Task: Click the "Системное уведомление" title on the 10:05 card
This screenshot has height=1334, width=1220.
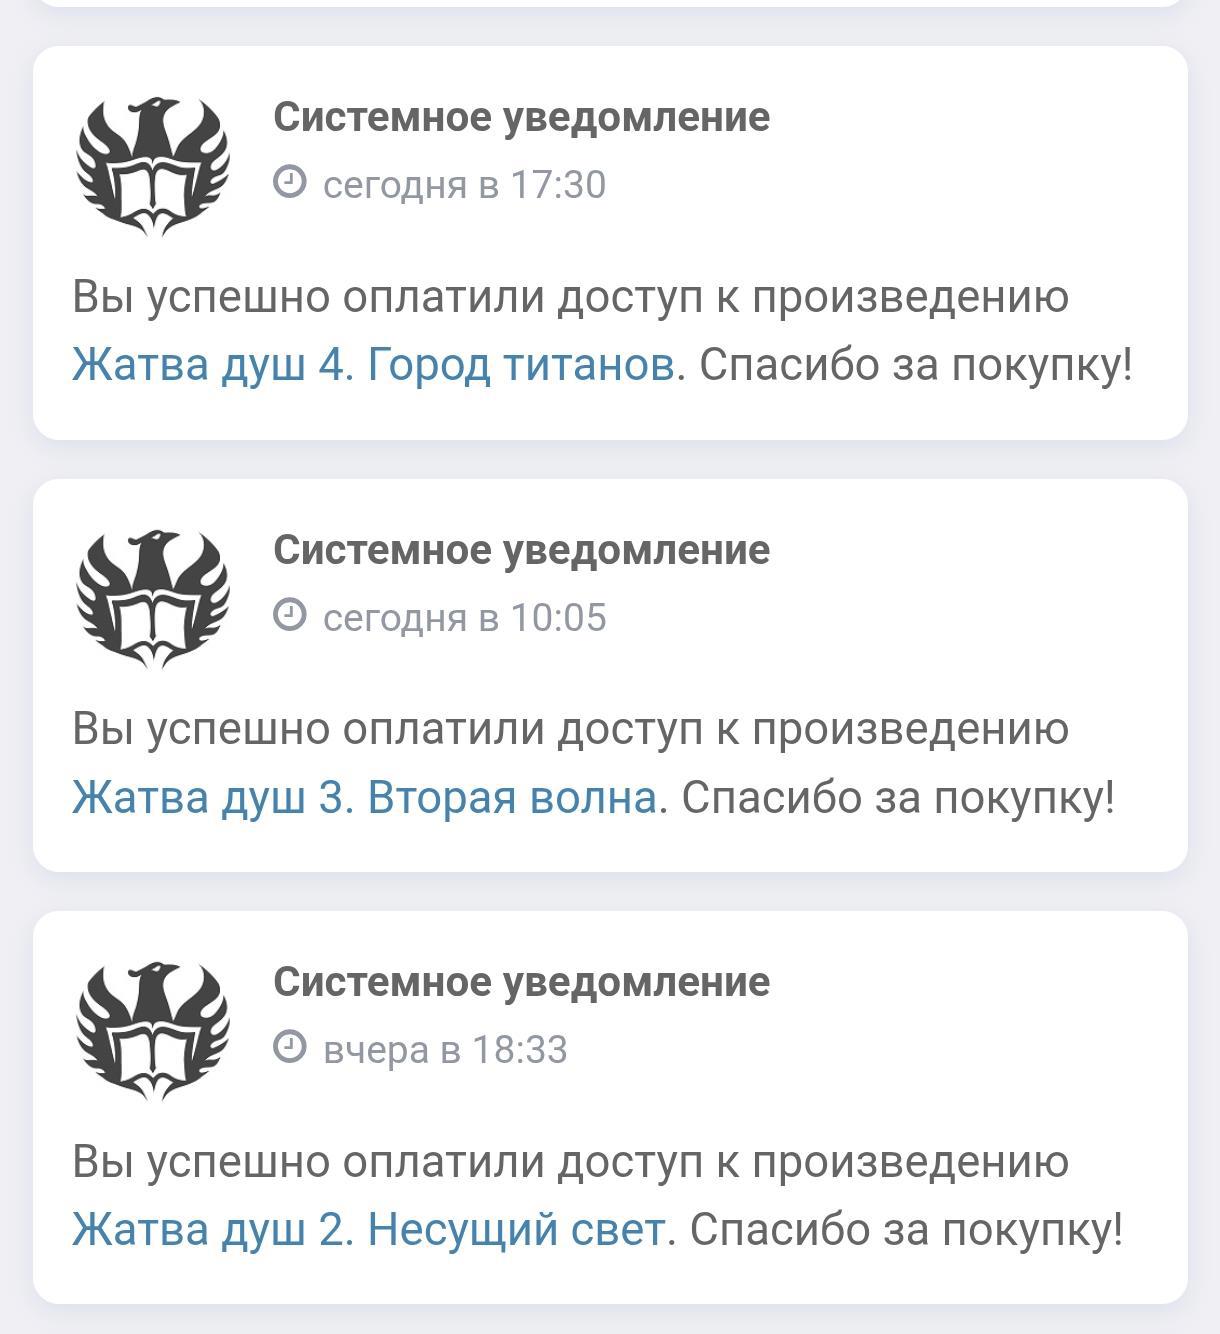Action: pos(521,550)
